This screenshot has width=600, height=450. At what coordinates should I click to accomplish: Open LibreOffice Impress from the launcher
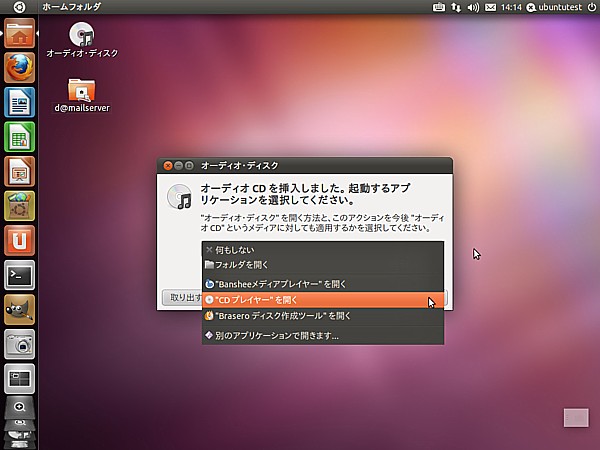click(x=19, y=171)
